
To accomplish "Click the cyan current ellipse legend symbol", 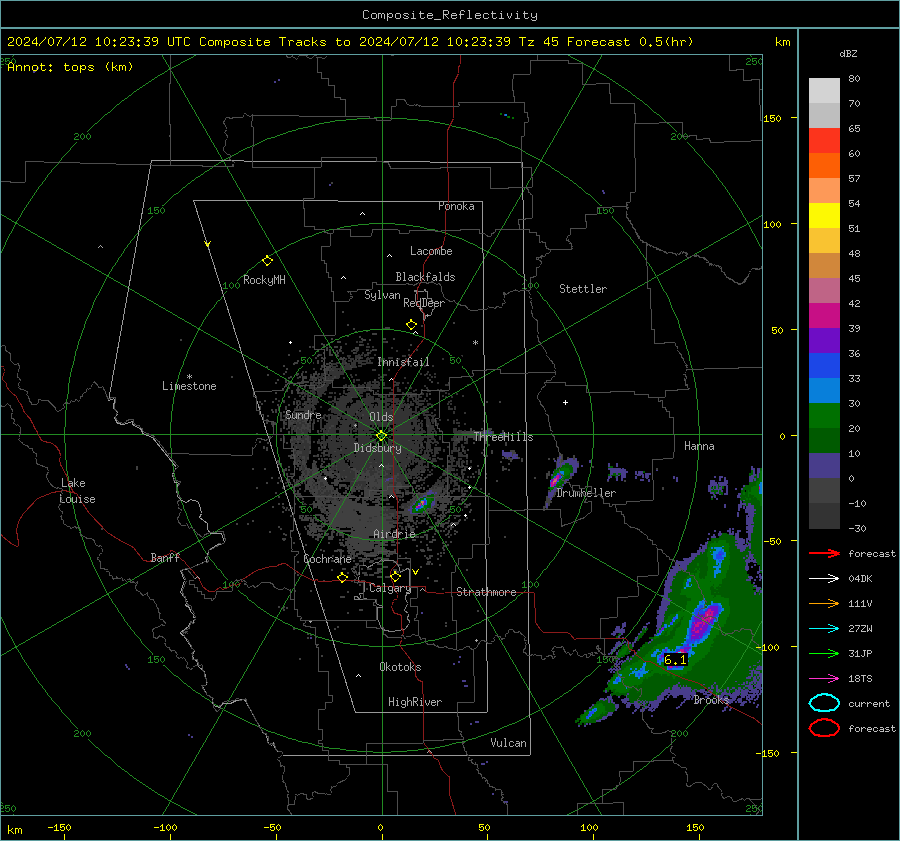I will (824, 703).
